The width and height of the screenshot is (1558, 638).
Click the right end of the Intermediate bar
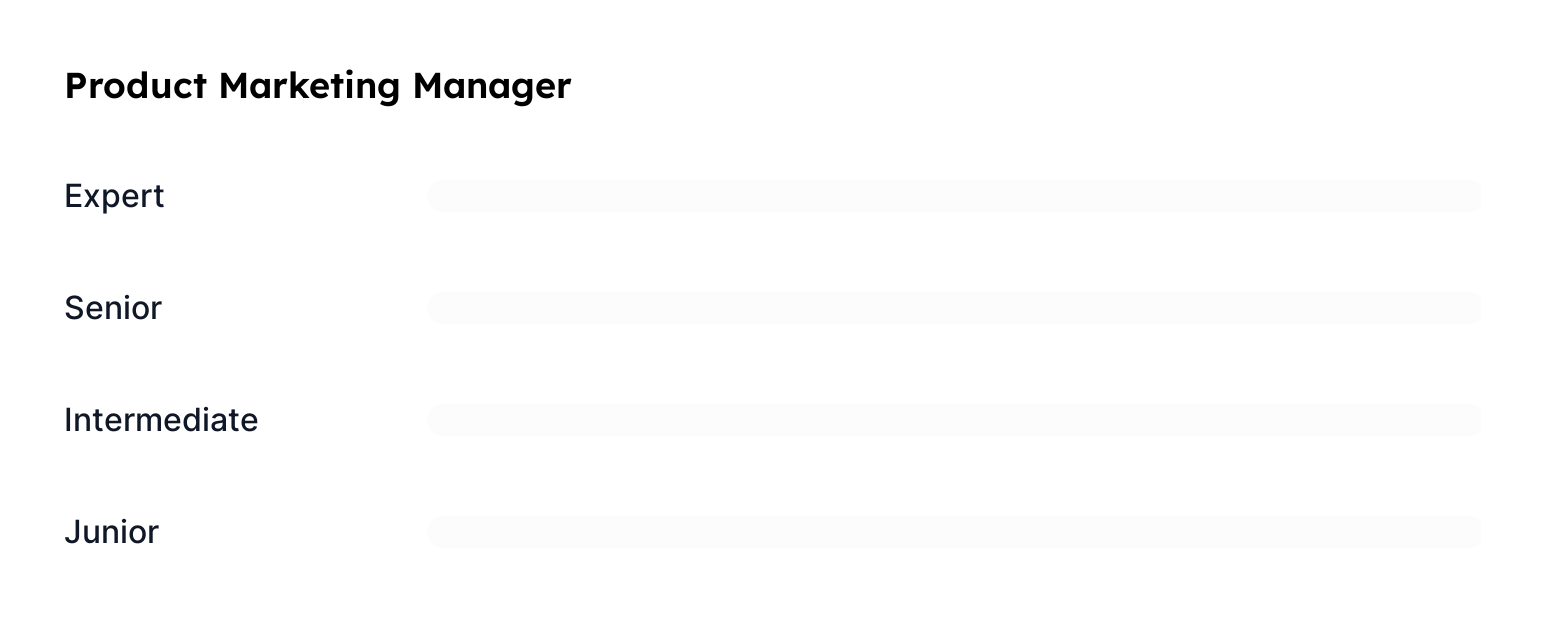coord(1470,420)
